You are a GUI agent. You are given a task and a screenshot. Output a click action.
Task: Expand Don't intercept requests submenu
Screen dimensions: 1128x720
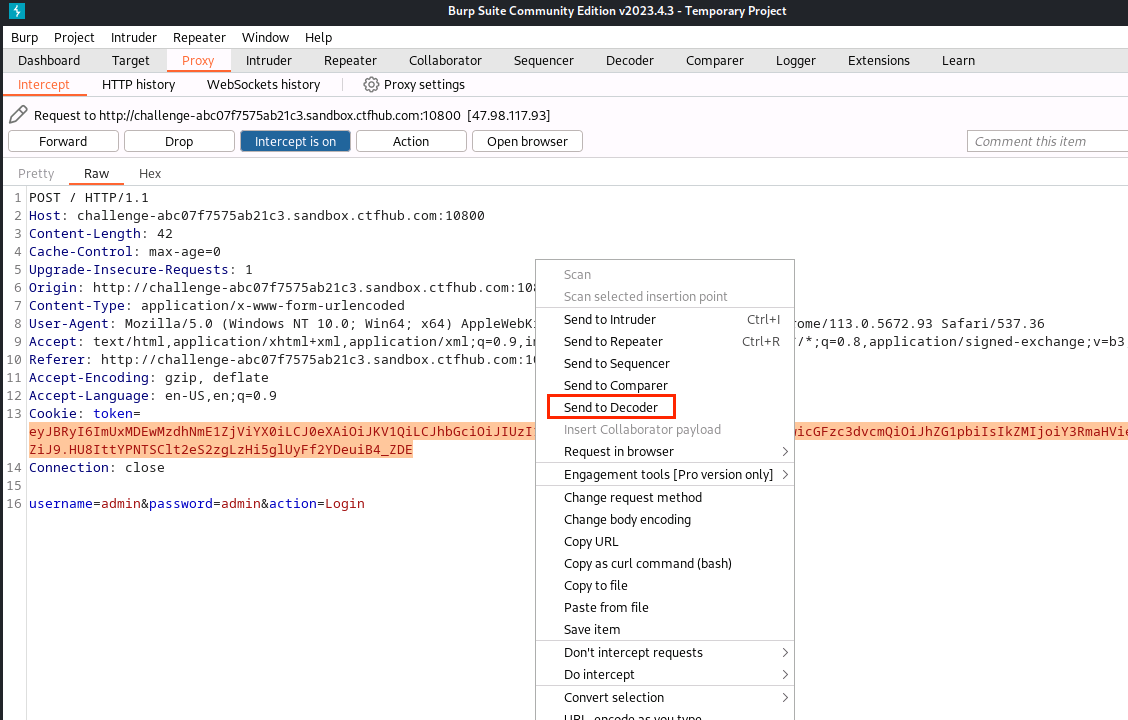coord(785,653)
